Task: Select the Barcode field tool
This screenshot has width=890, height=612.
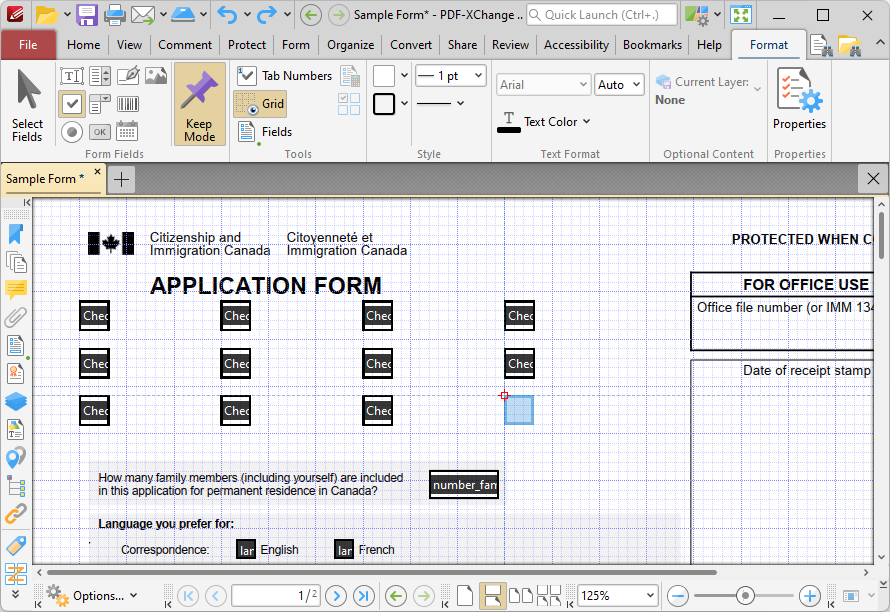Action: click(x=128, y=104)
